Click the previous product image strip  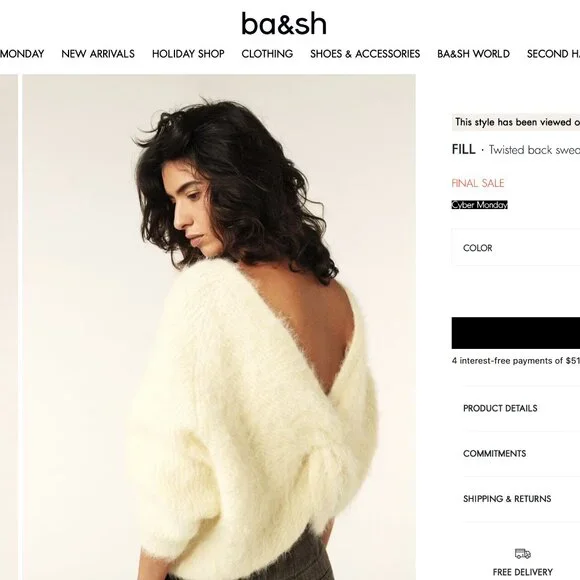click(x=9, y=327)
